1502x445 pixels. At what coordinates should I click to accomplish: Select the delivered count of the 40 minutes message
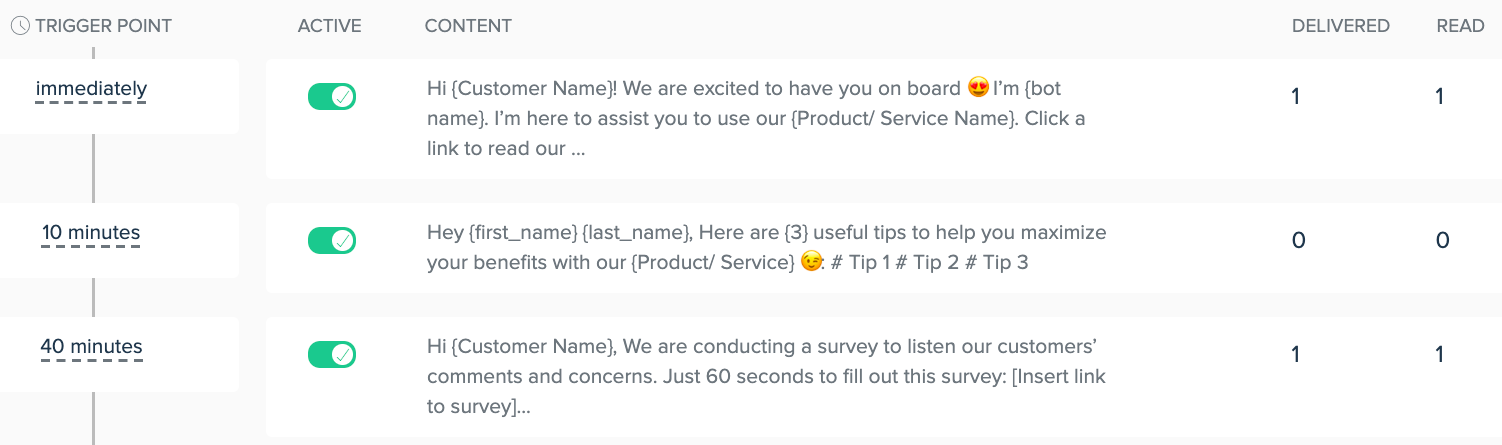[1296, 355]
